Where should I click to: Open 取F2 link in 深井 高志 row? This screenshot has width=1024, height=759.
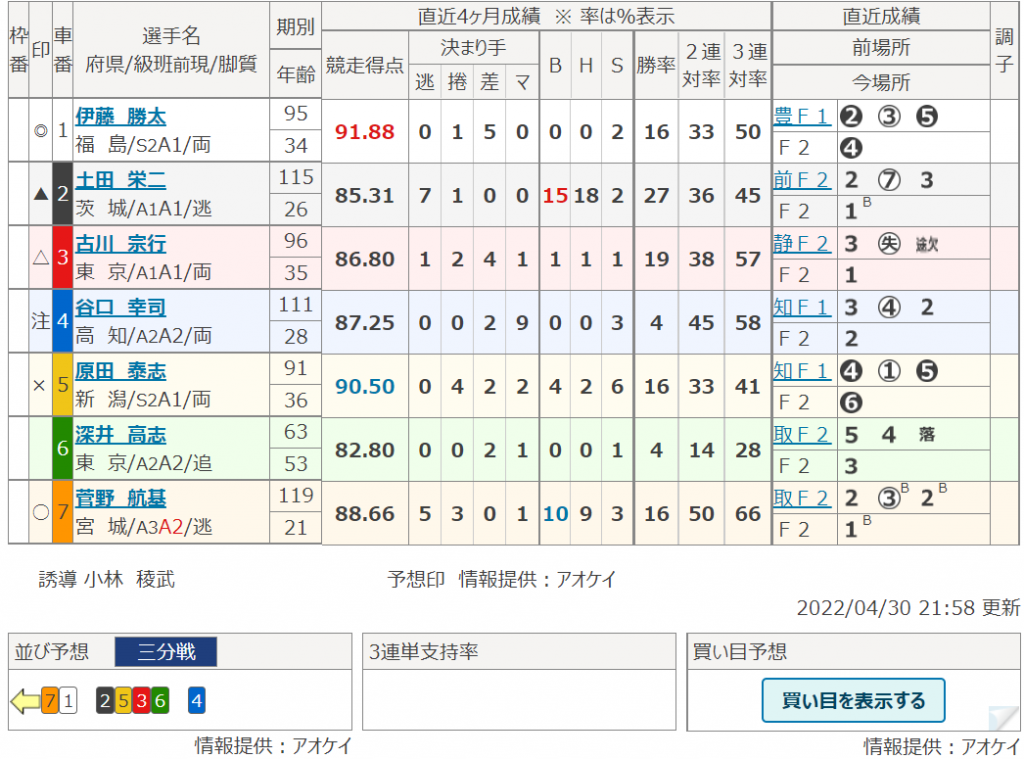(x=801, y=434)
